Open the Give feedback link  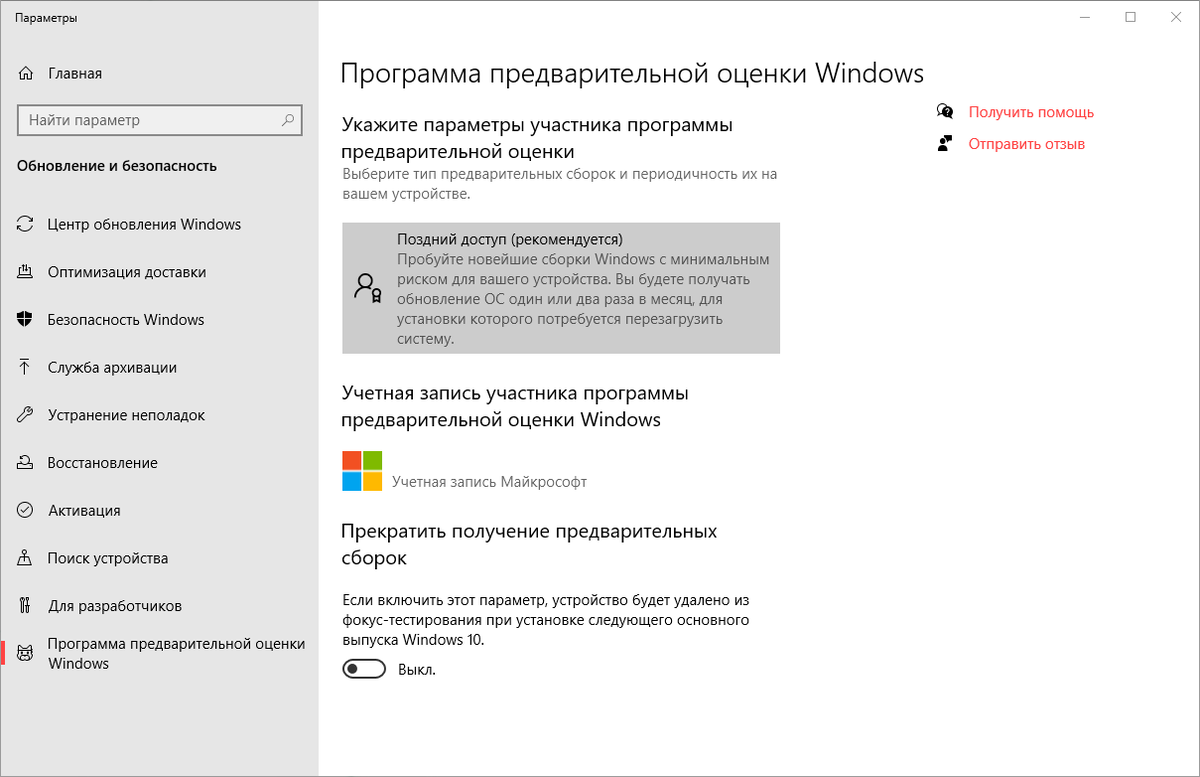click(1026, 144)
